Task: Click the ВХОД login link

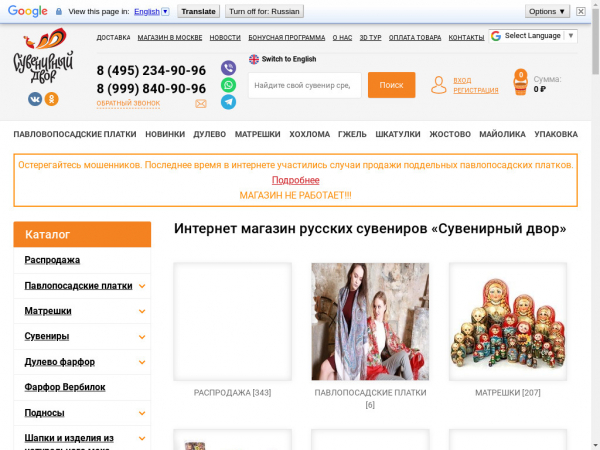Action: click(462, 80)
